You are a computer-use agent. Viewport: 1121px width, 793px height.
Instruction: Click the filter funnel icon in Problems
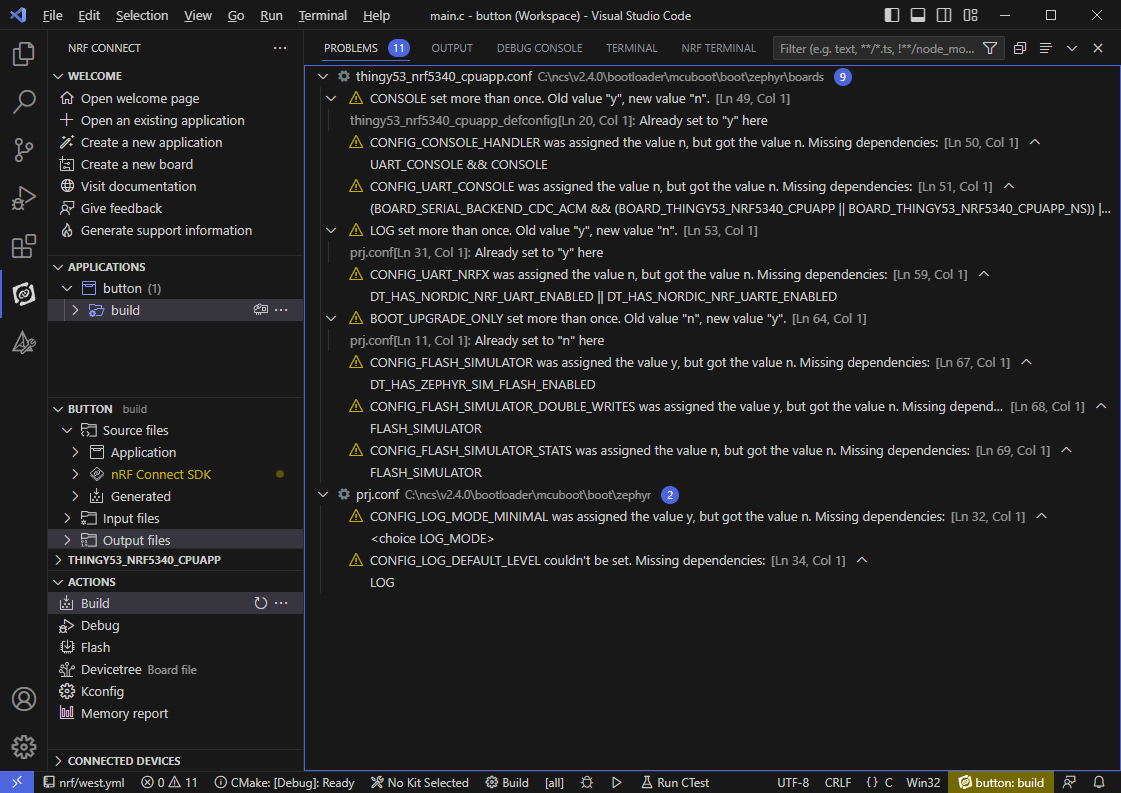pos(990,48)
